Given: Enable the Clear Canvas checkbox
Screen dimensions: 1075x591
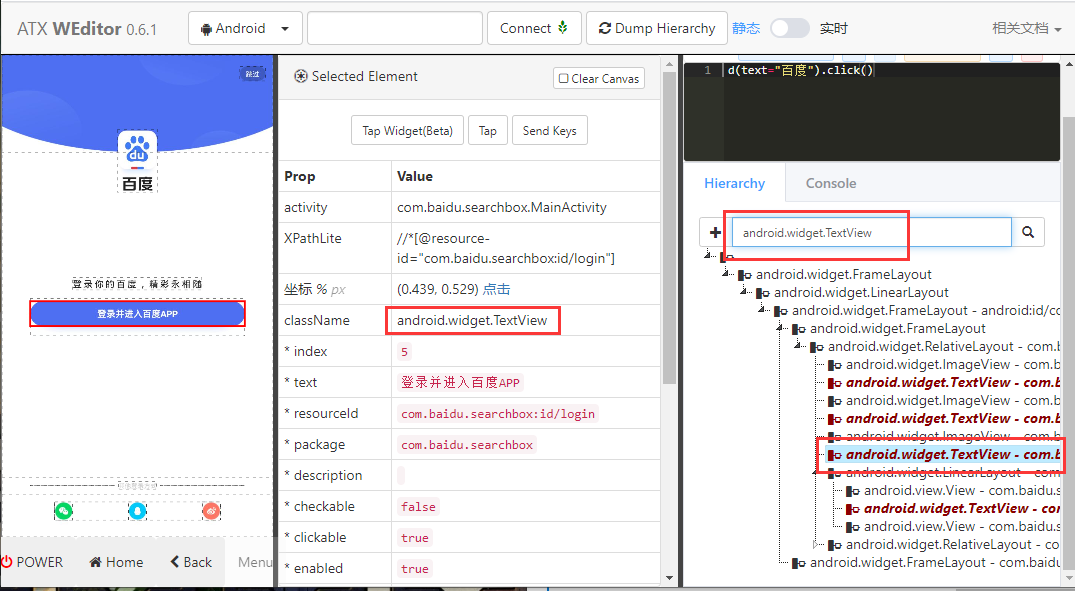Looking at the screenshot, I should point(565,78).
